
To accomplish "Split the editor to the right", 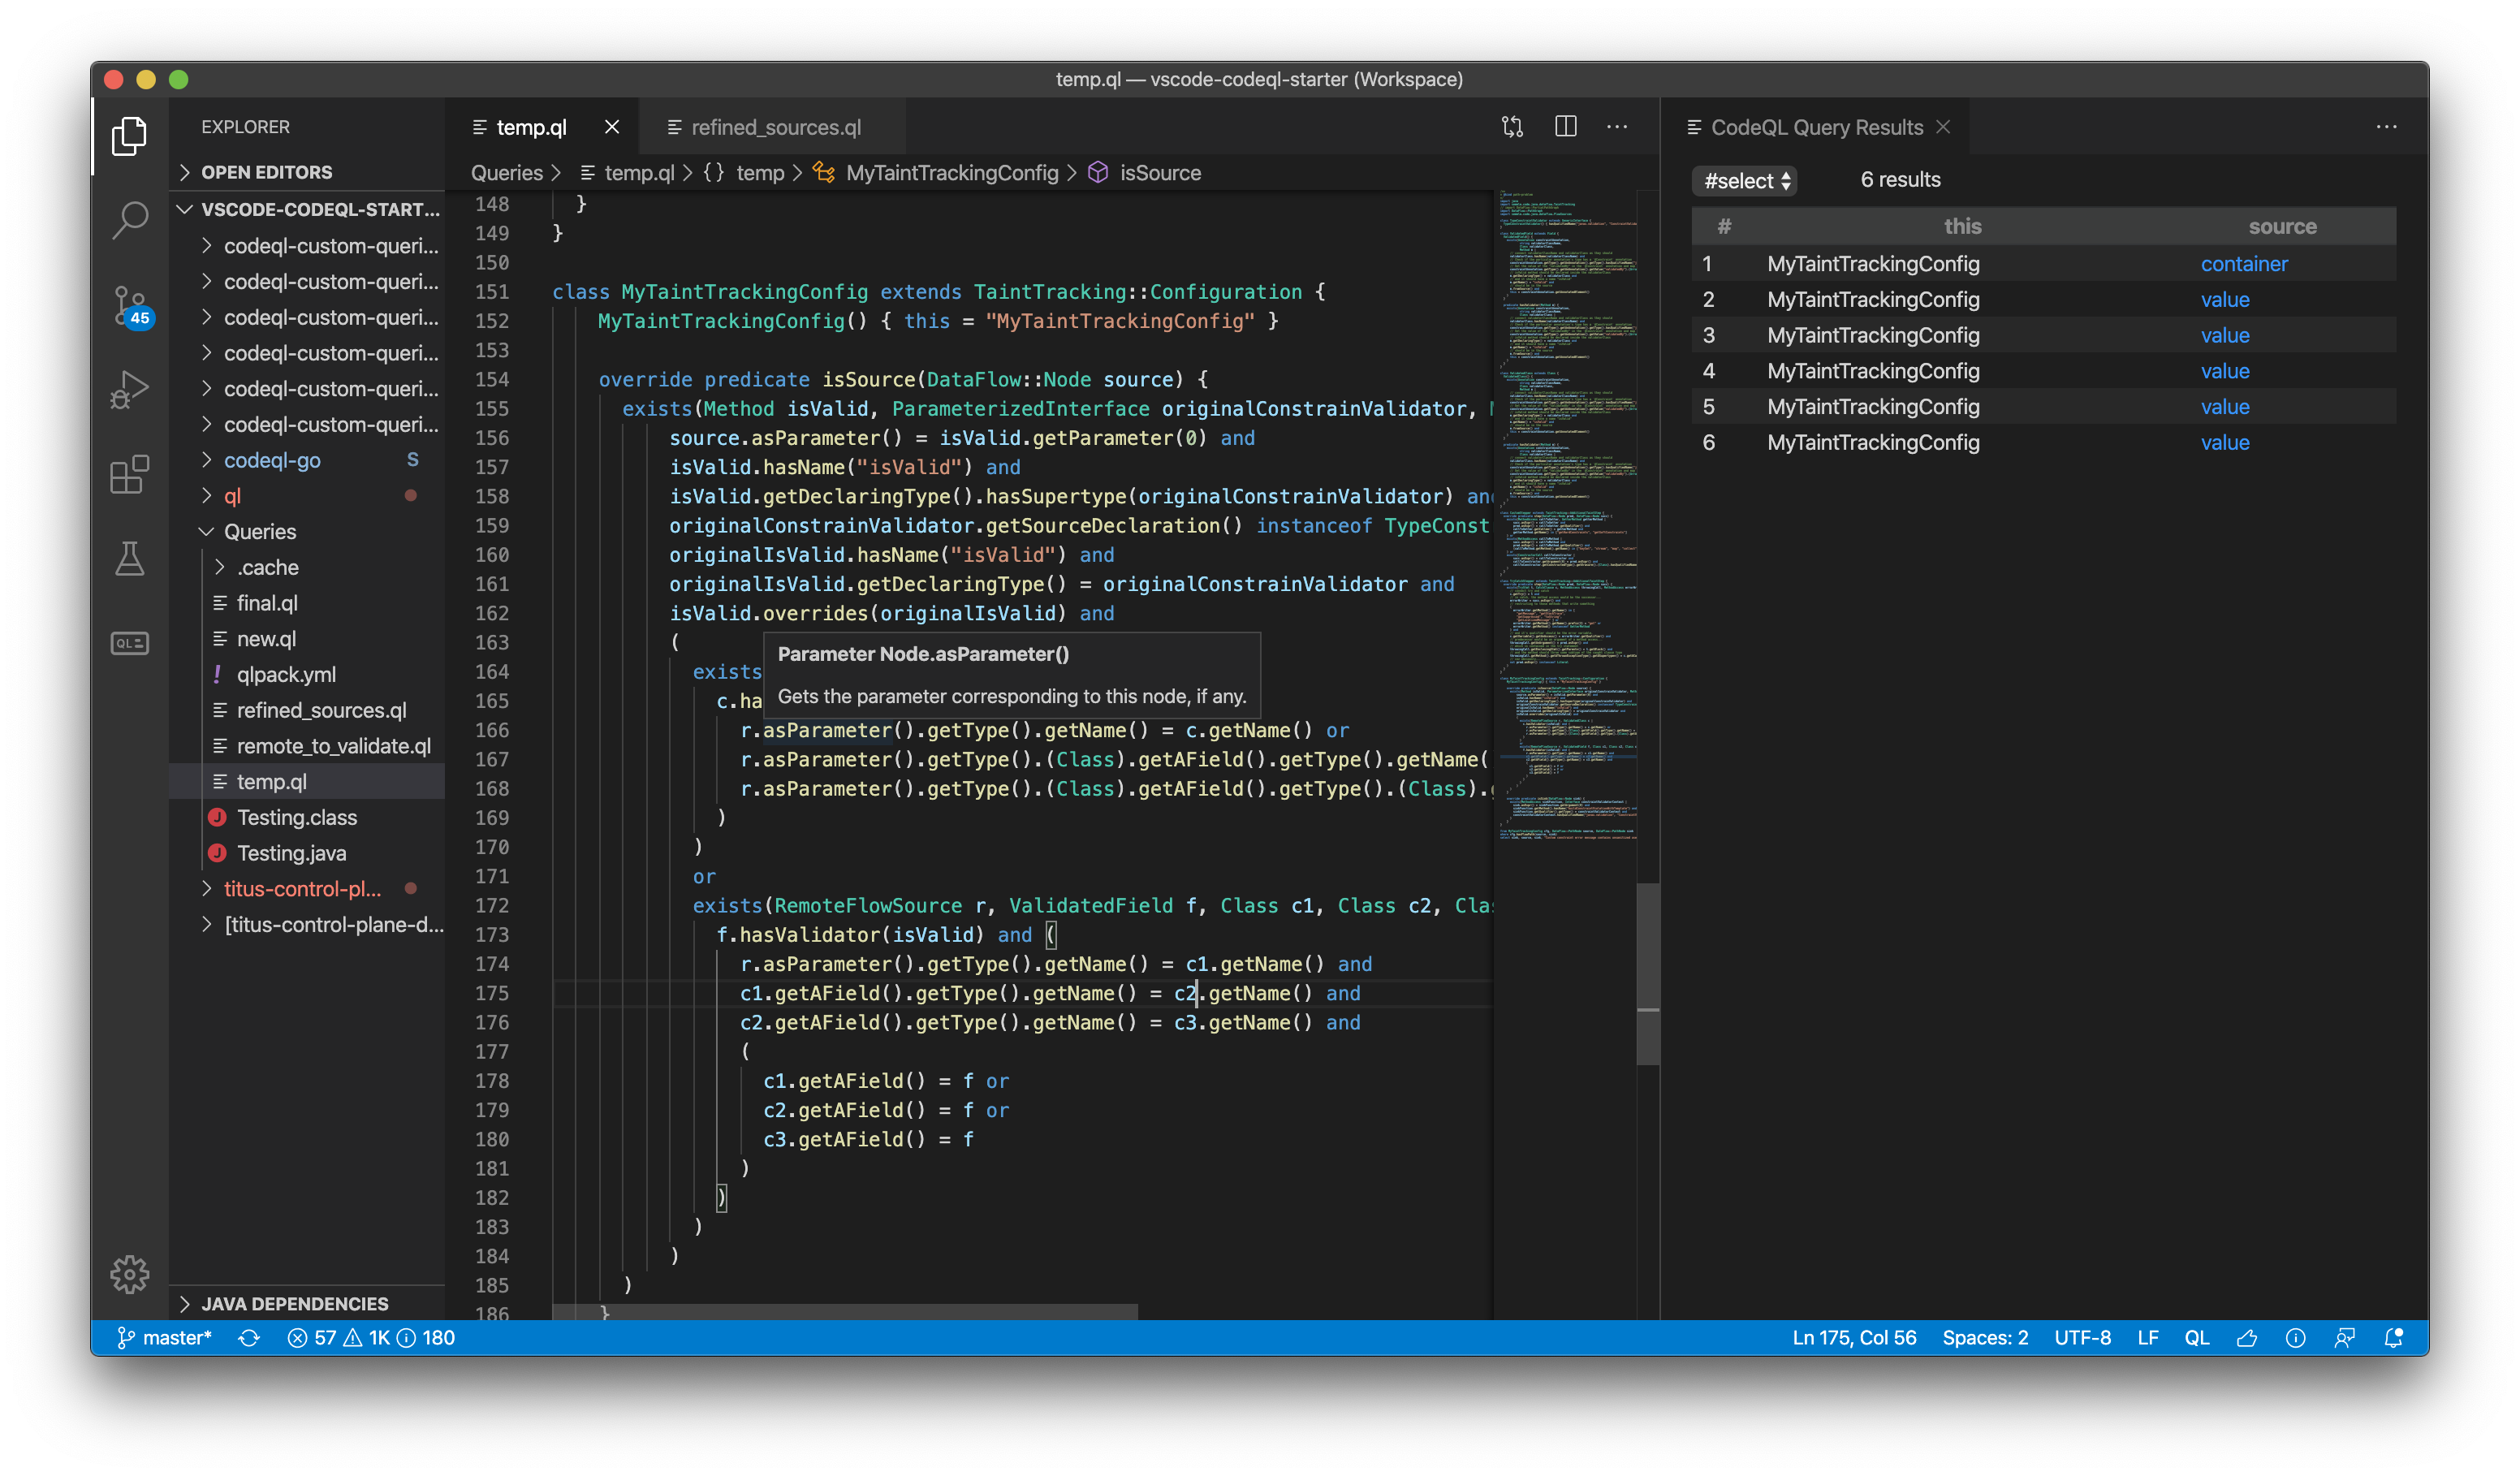I will pyautogui.click(x=1565, y=127).
